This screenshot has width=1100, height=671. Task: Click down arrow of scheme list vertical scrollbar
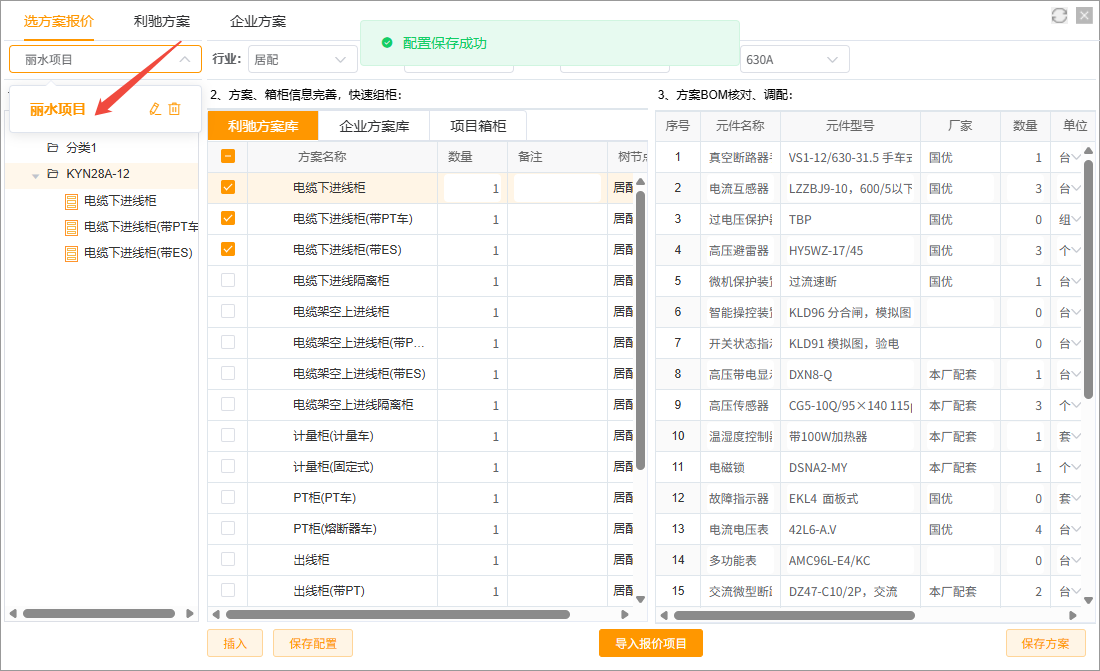click(640, 599)
